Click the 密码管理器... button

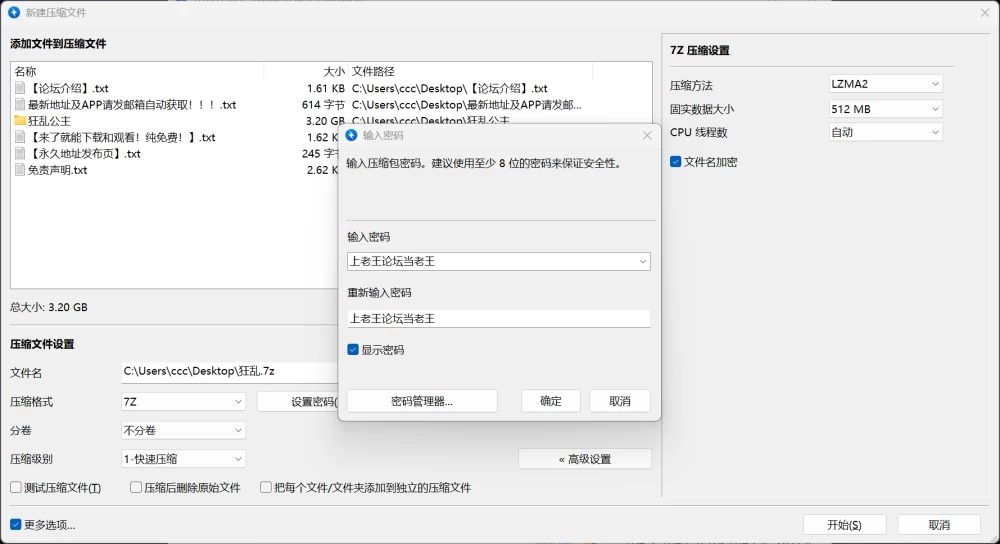point(422,401)
